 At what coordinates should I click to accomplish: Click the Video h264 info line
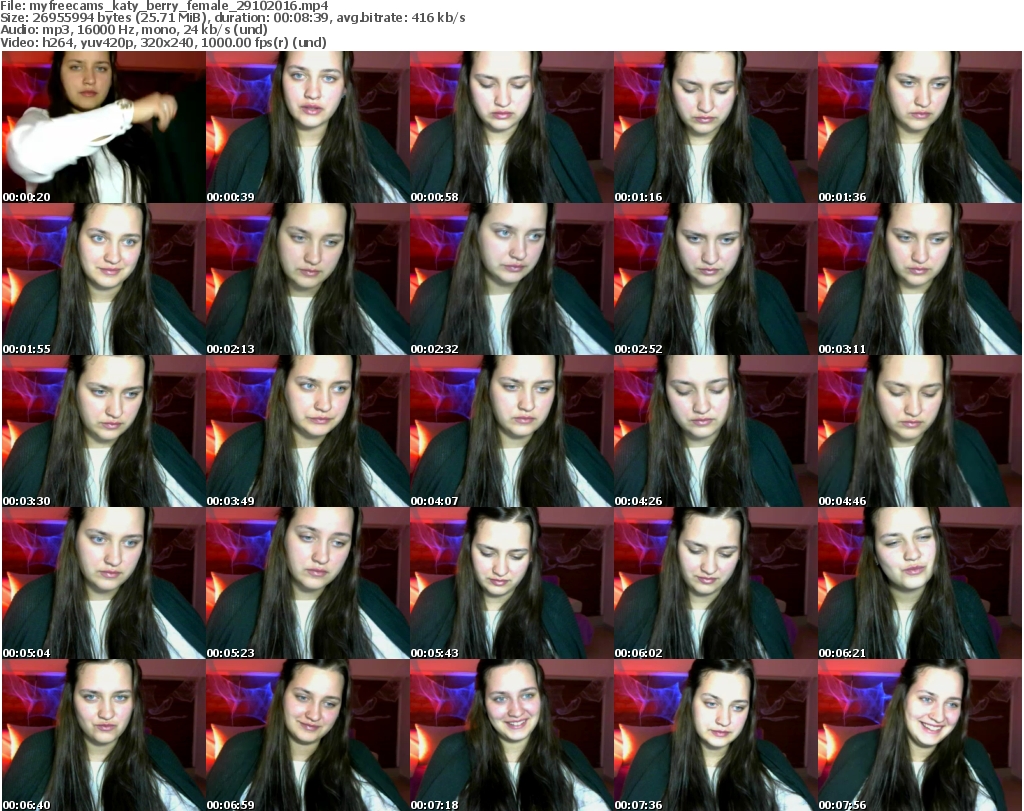click(163, 42)
